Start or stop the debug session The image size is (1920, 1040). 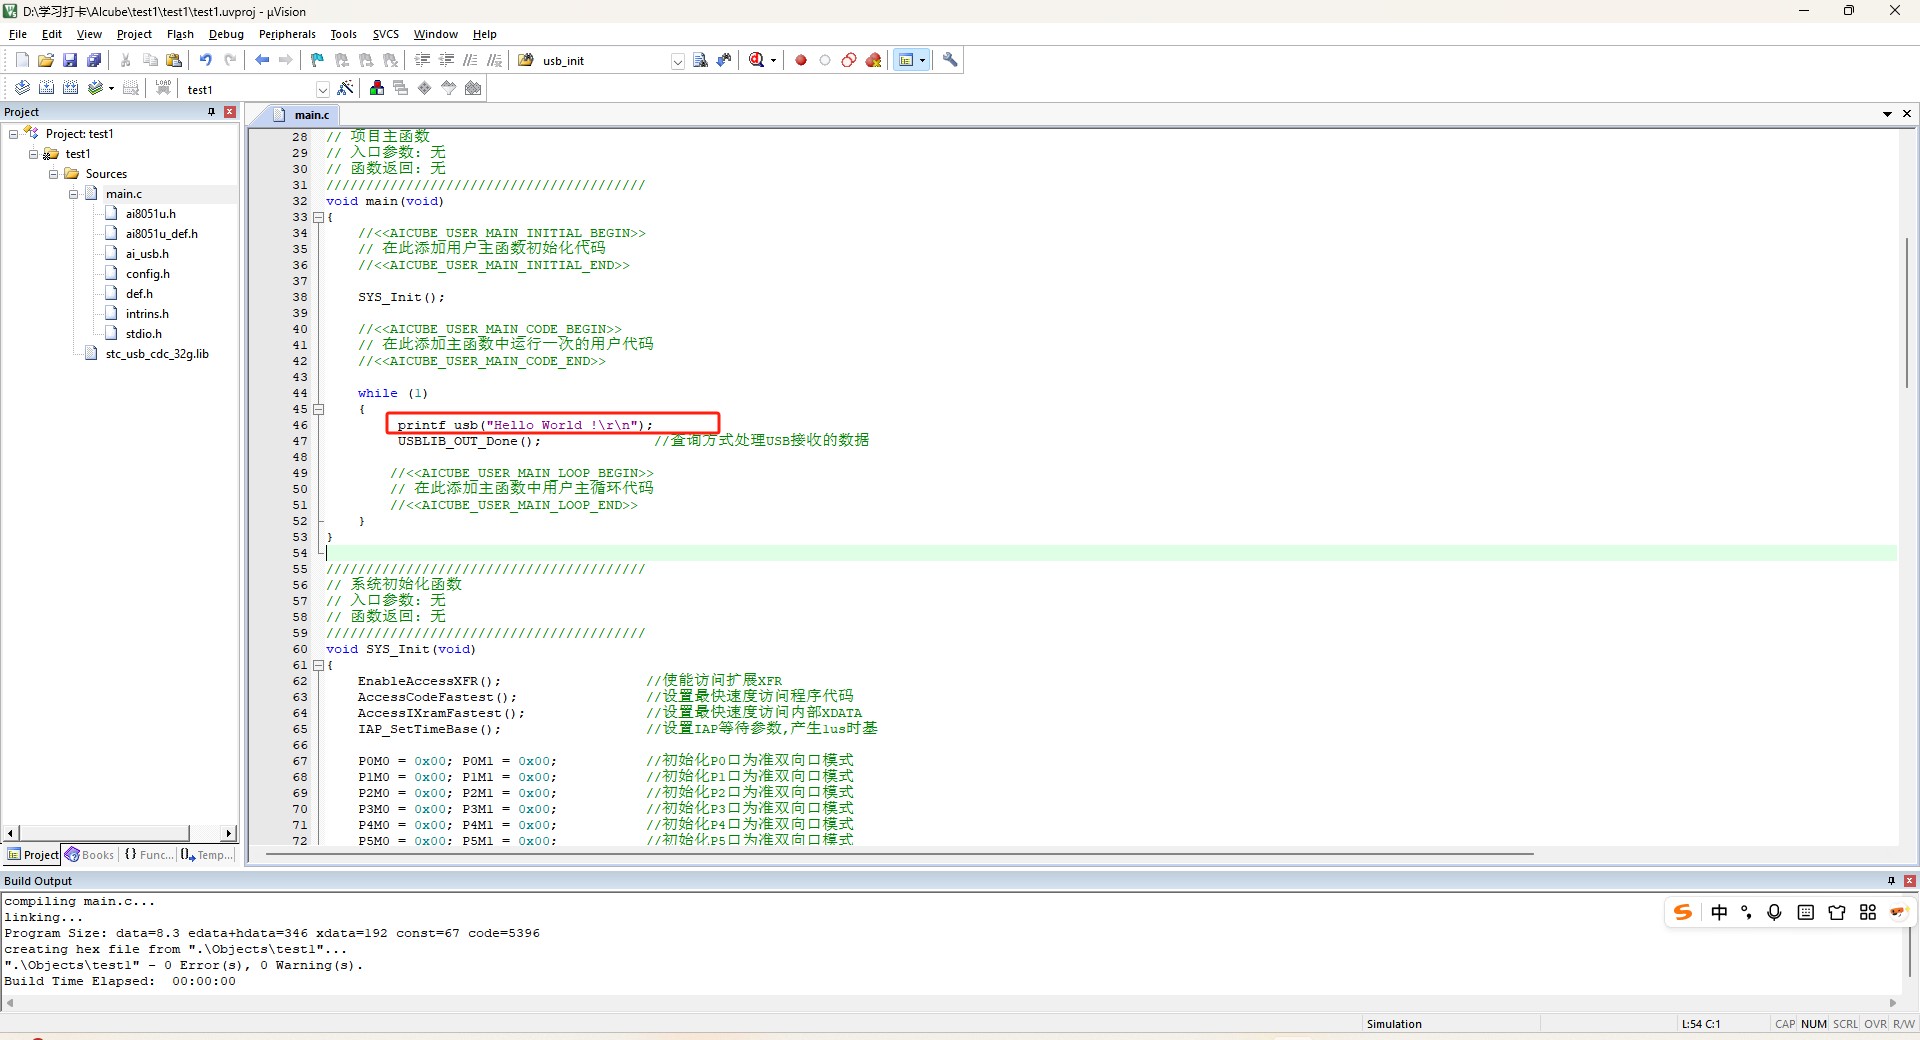point(757,60)
